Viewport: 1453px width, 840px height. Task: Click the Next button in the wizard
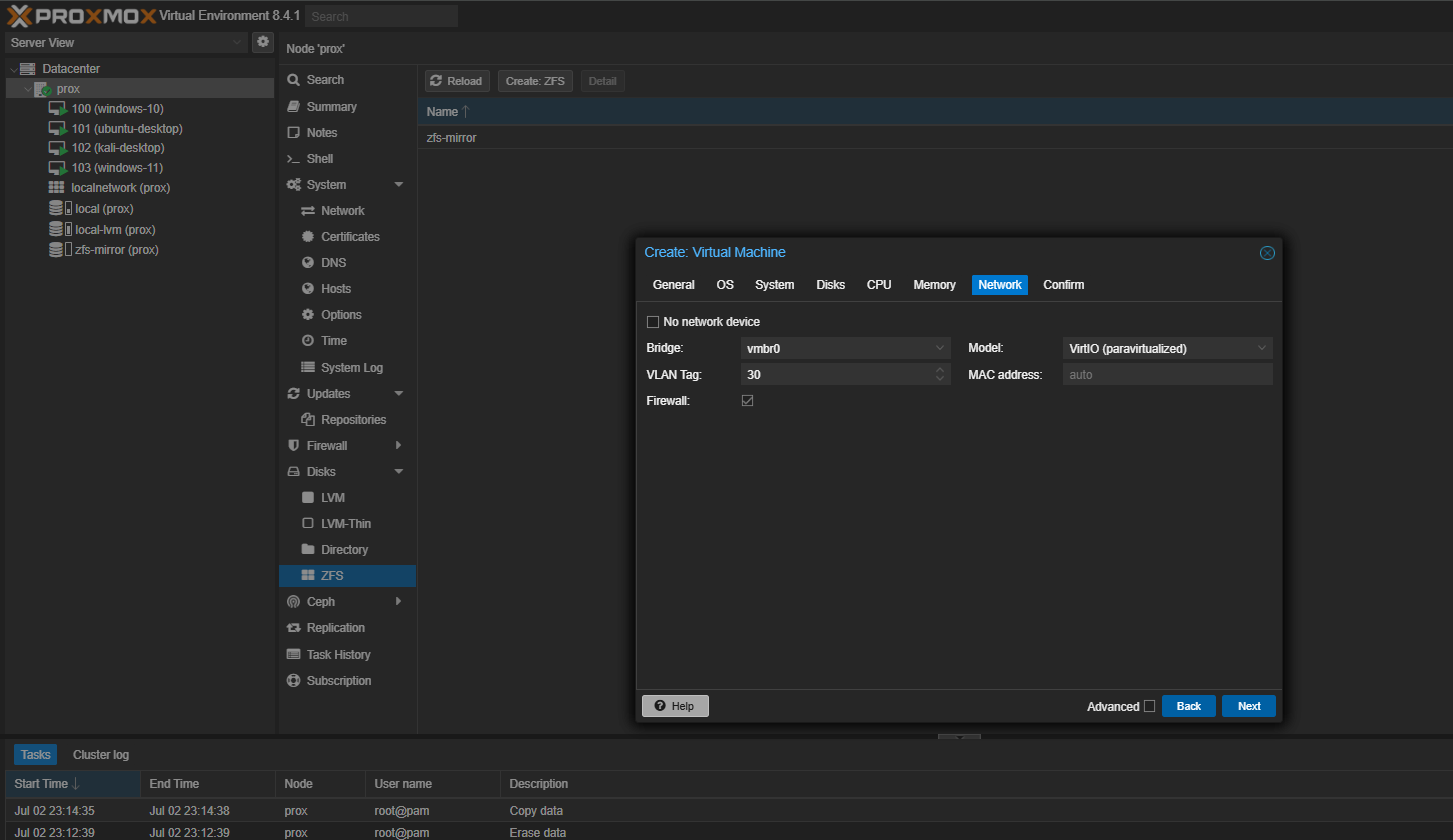[1247, 706]
